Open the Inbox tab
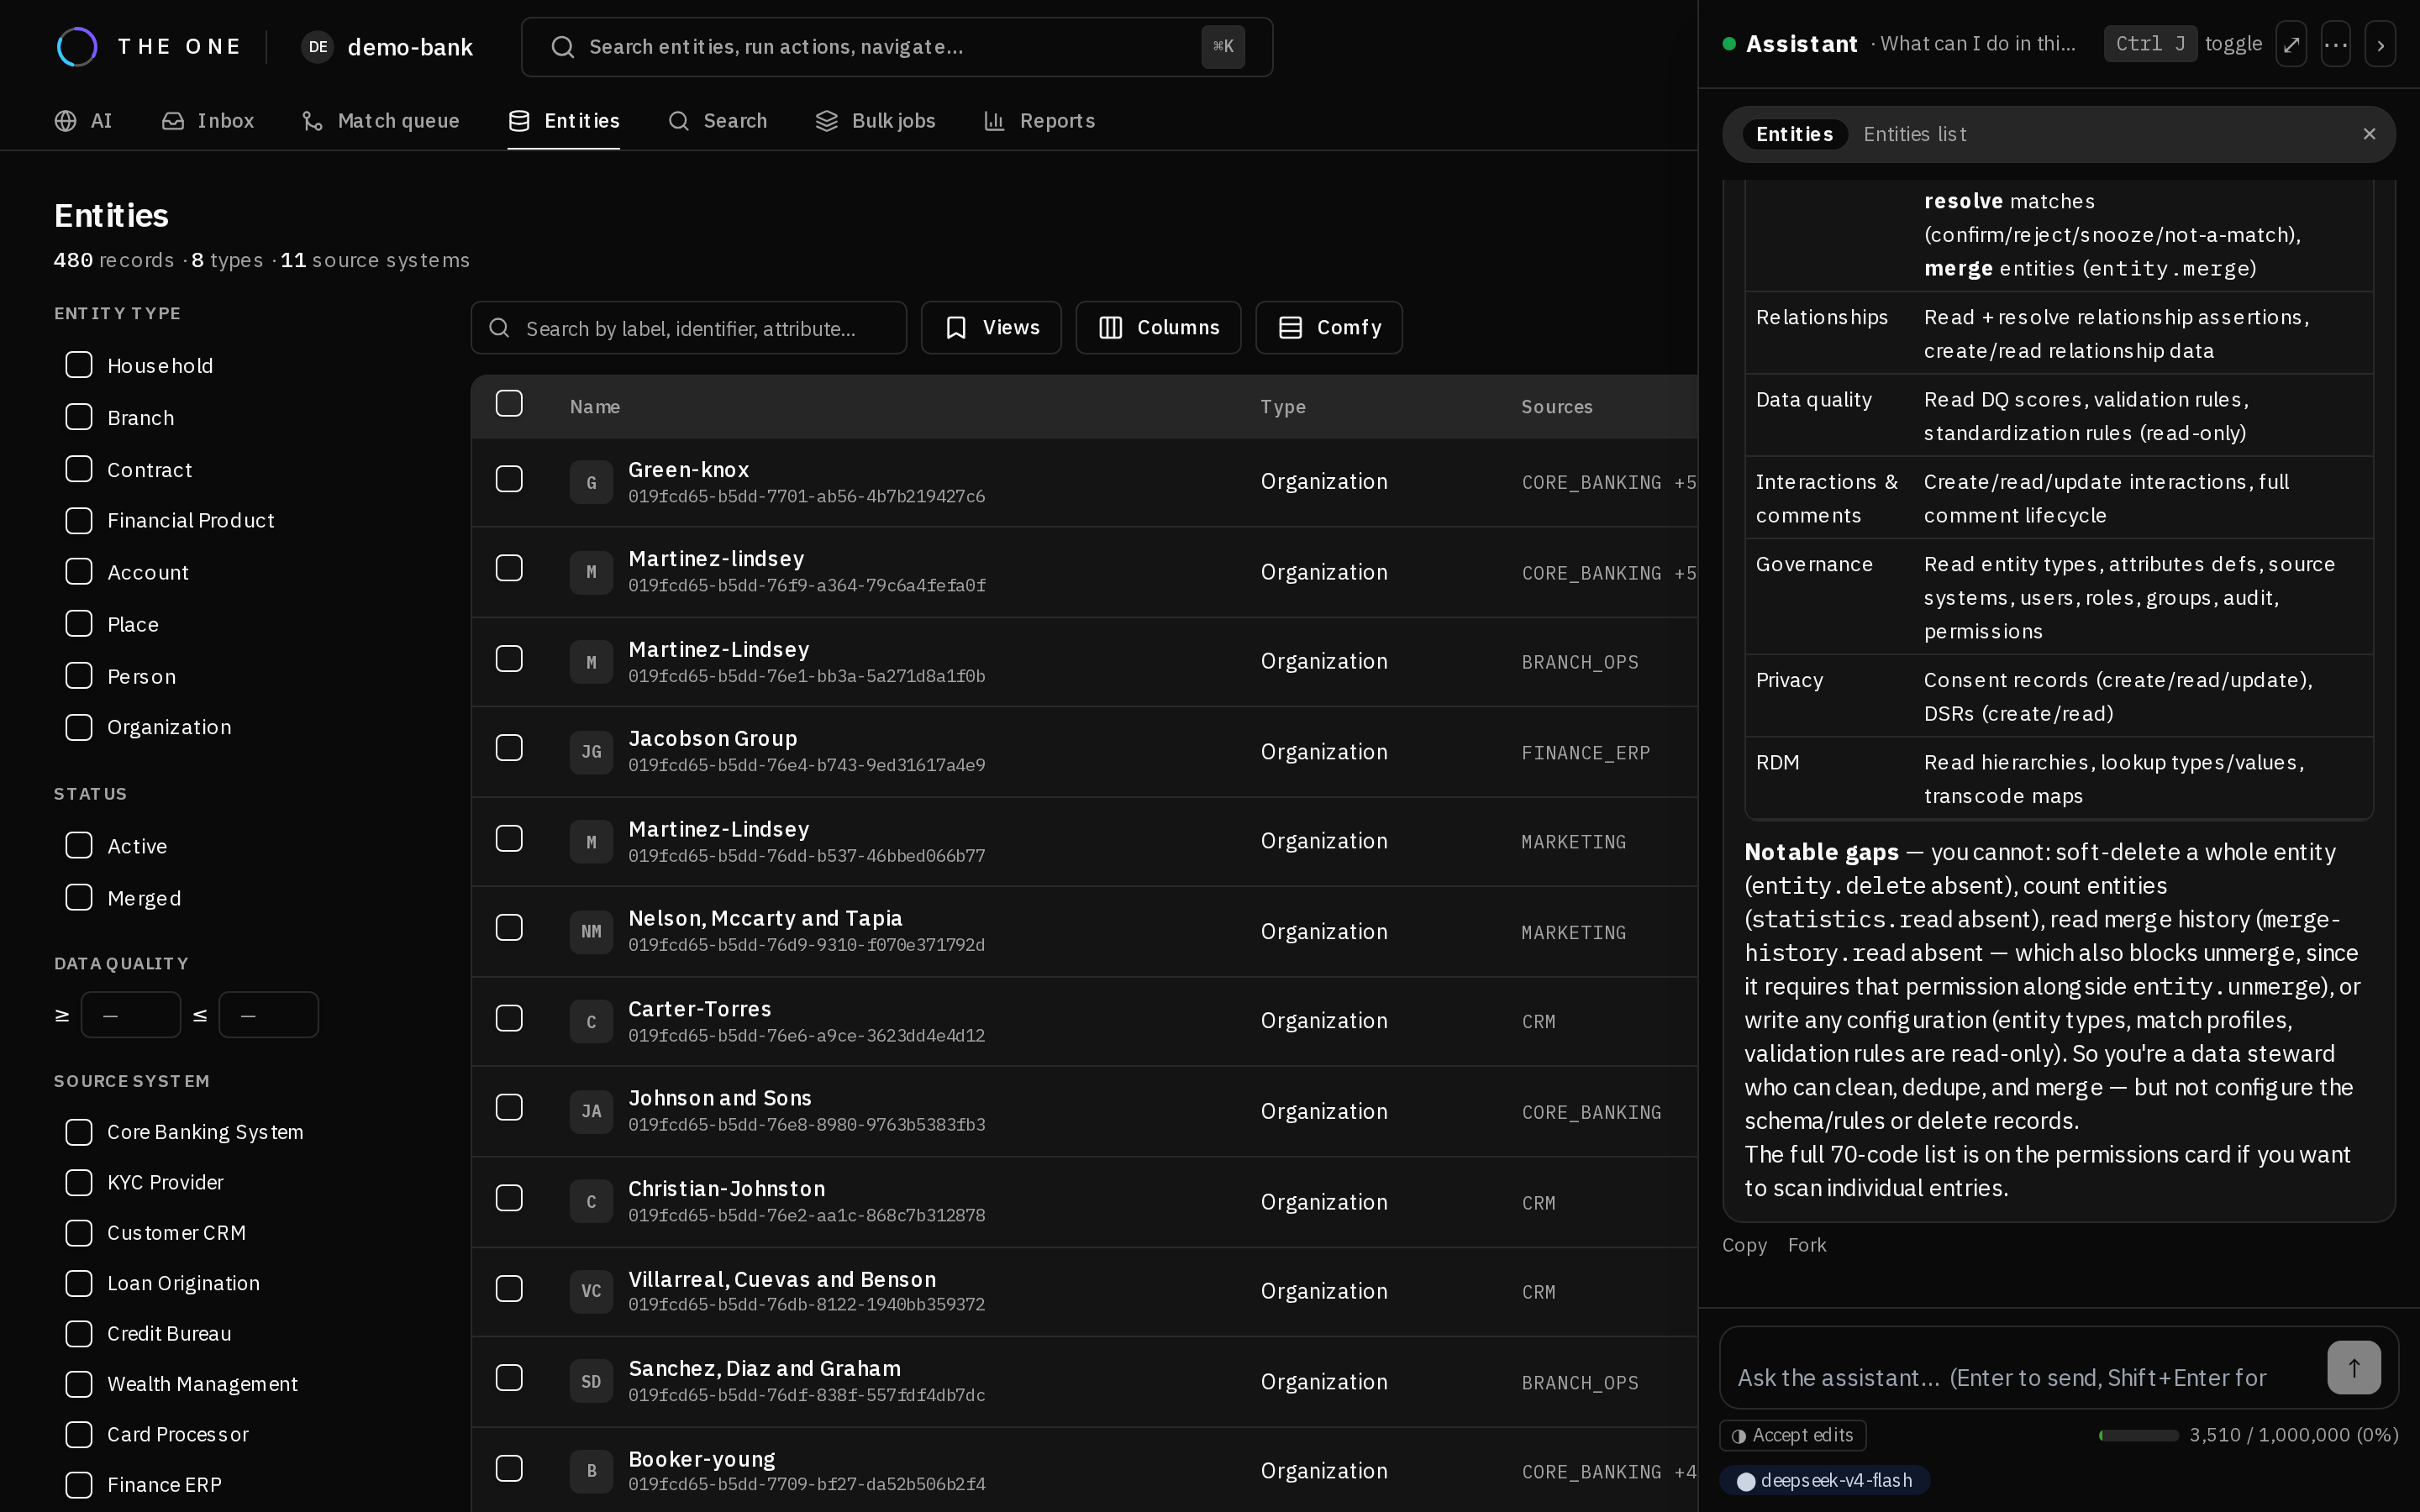The width and height of the screenshot is (2420, 1512). (x=208, y=121)
